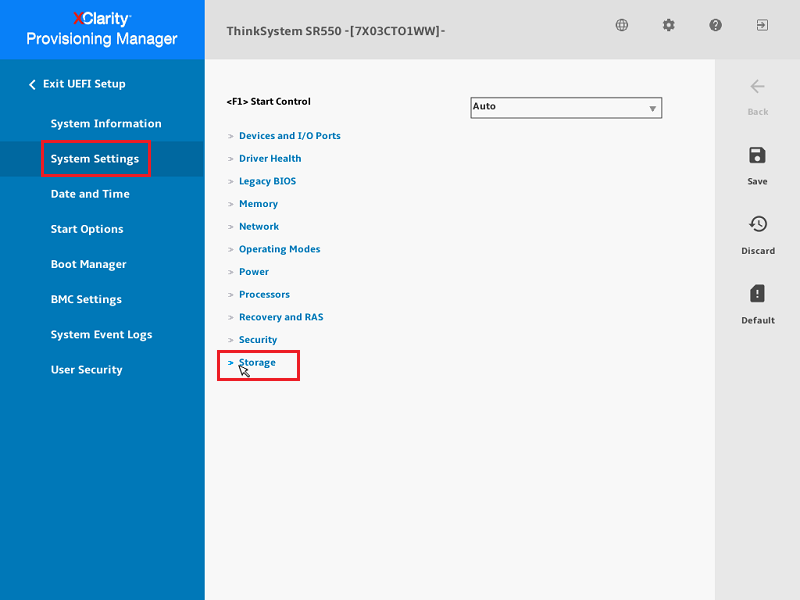
Task: Click the Save floppy disk icon
Action: click(757, 156)
